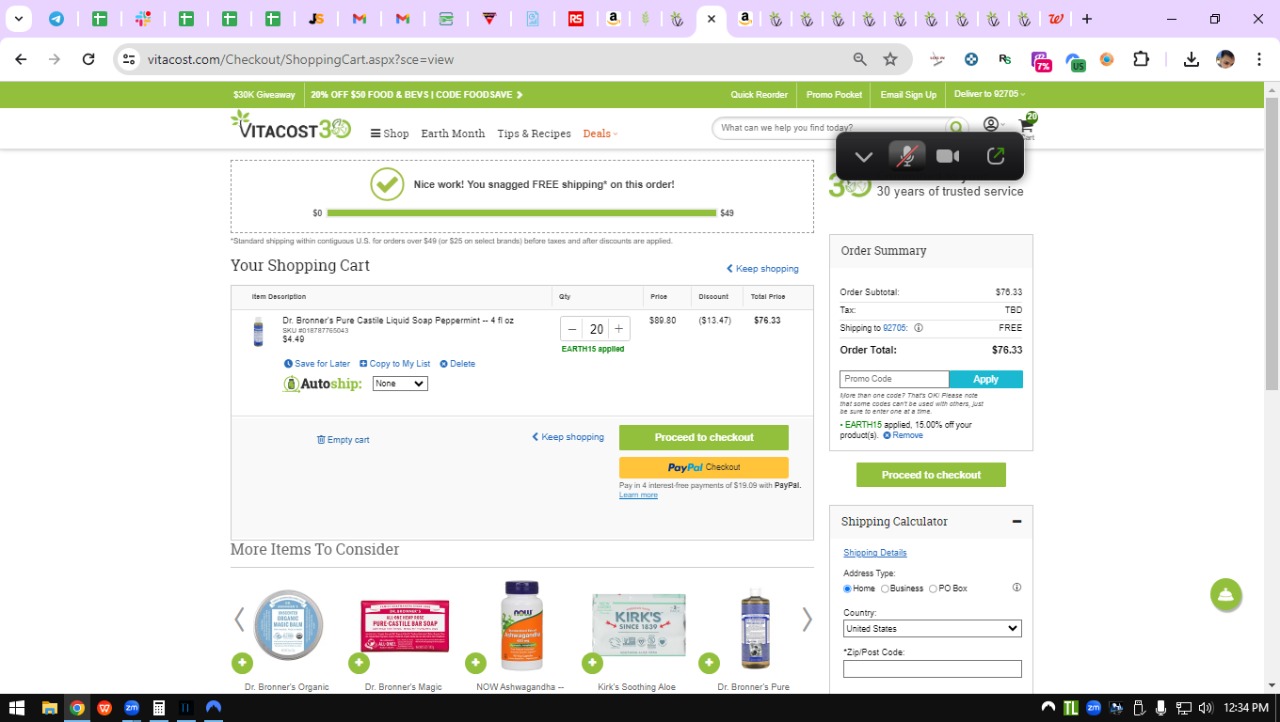Image resolution: width=1280 pixels, height=722 pixels.
Task: Pay with the PayPal Checkout button
Action: [x=704, y=467]
